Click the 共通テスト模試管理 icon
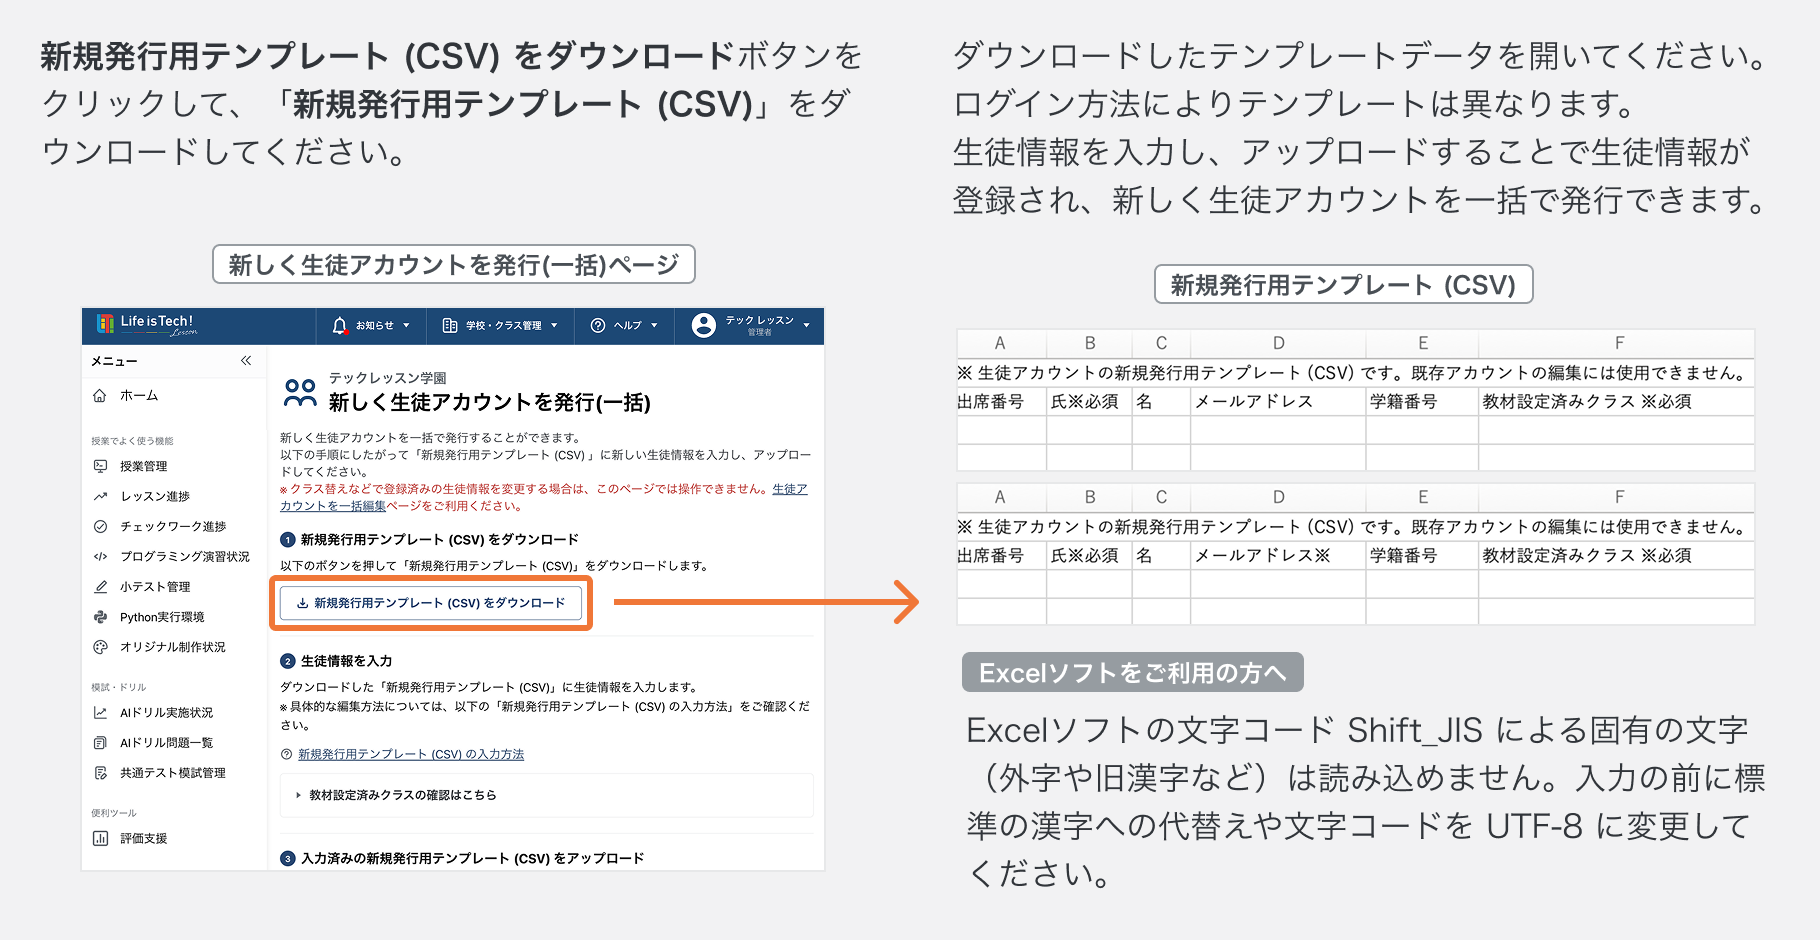This screenshot has height=940, width=1820. pyautogui.click(x=100, y=772)
